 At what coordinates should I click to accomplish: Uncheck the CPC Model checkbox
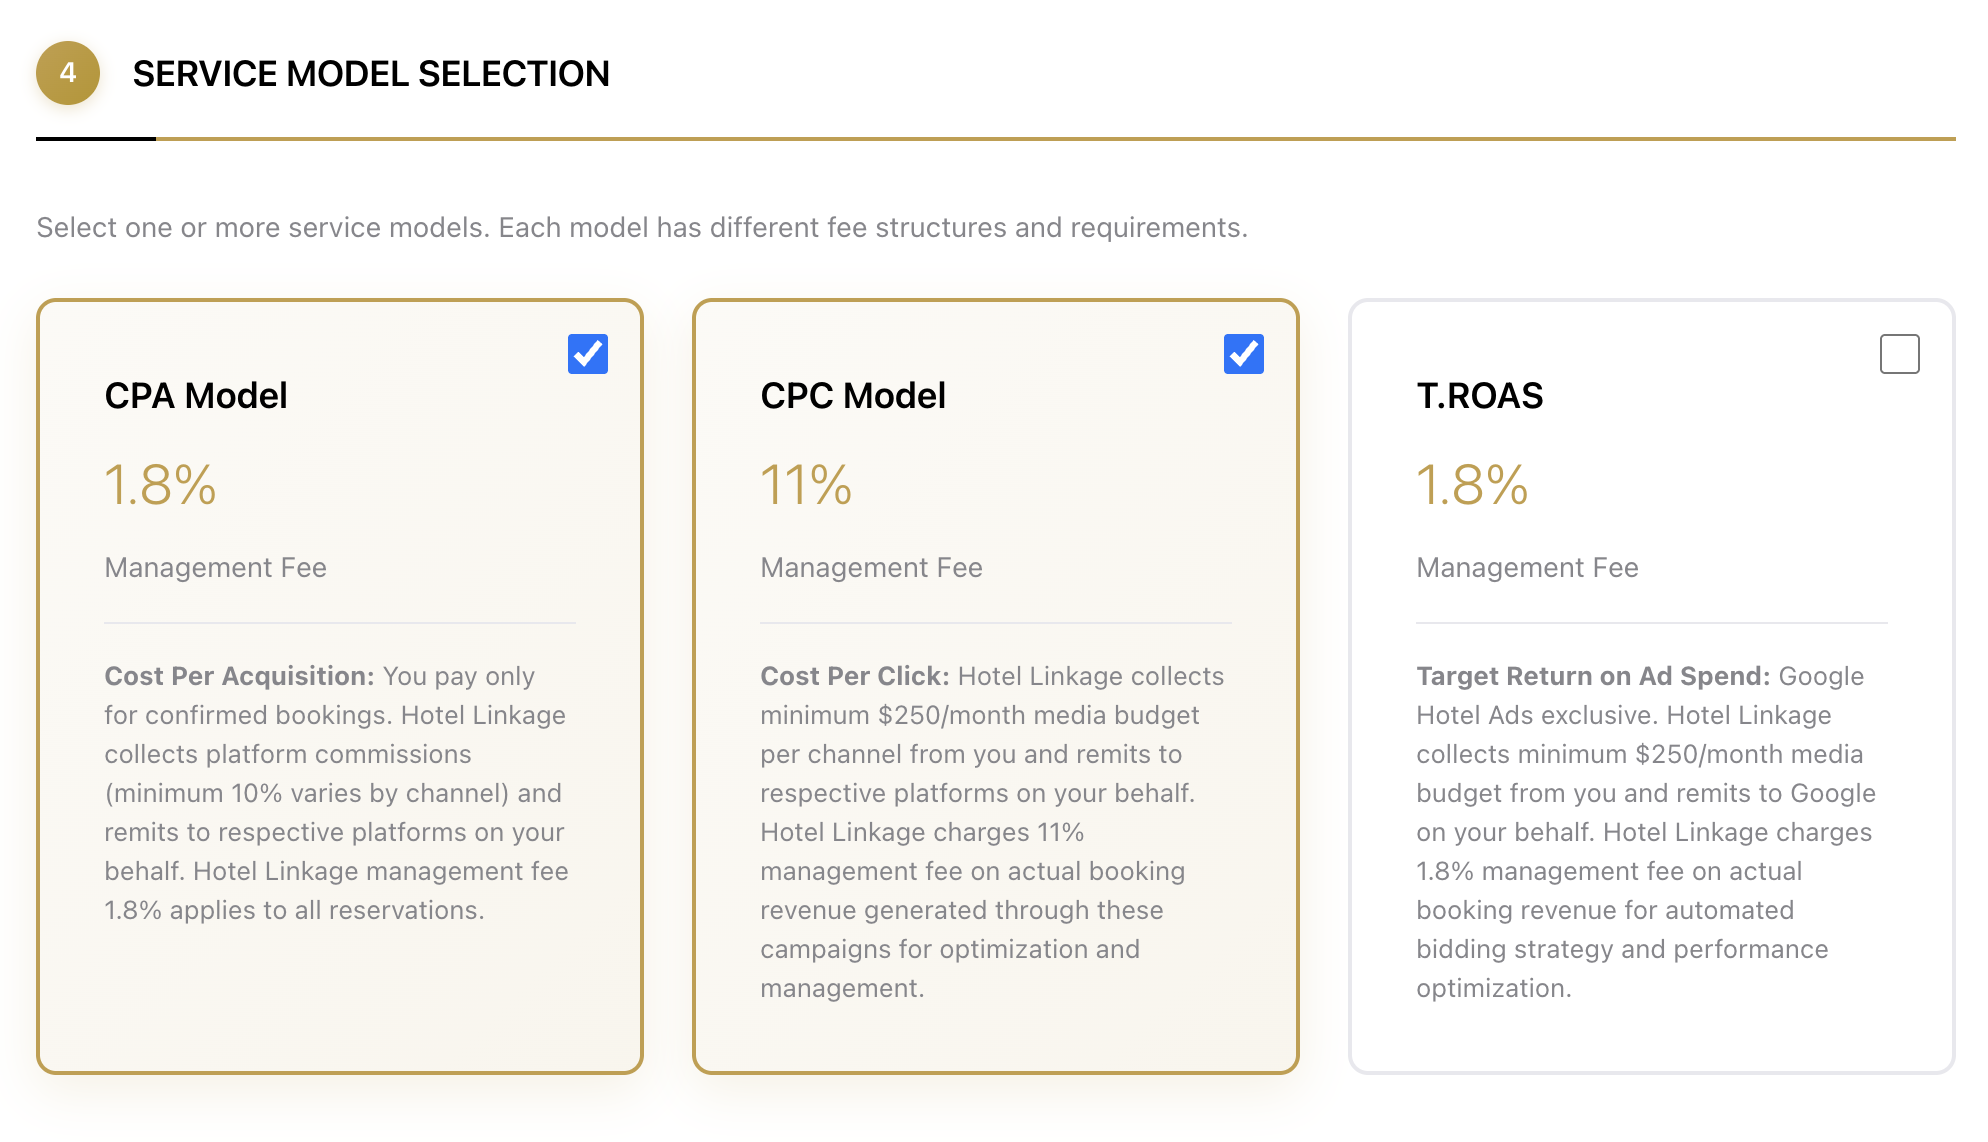coord(1243,354)
